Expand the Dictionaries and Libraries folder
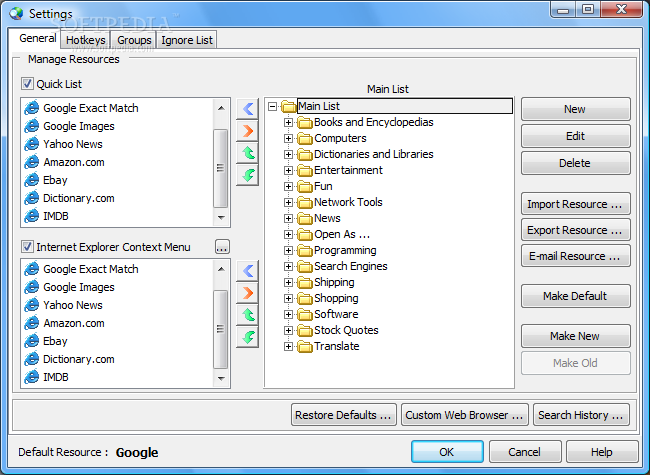Viewport: 650px width, 475px height. click(289, 155)
